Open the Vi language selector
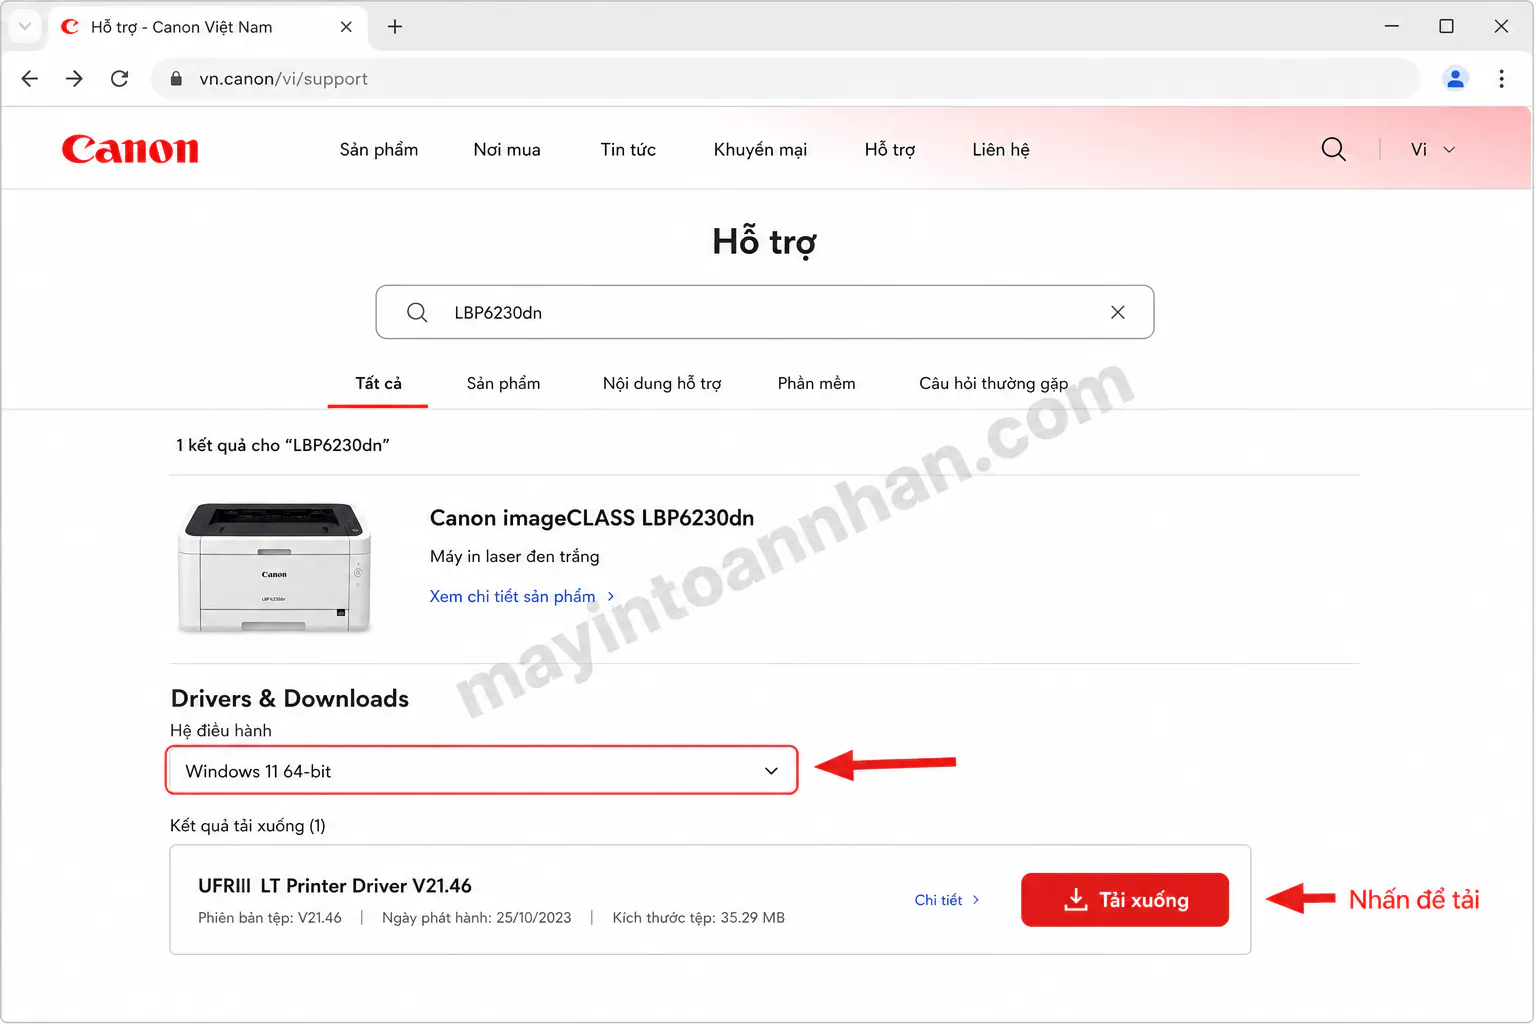Screen dimensions: 1536x1024 click(1432, 149)
